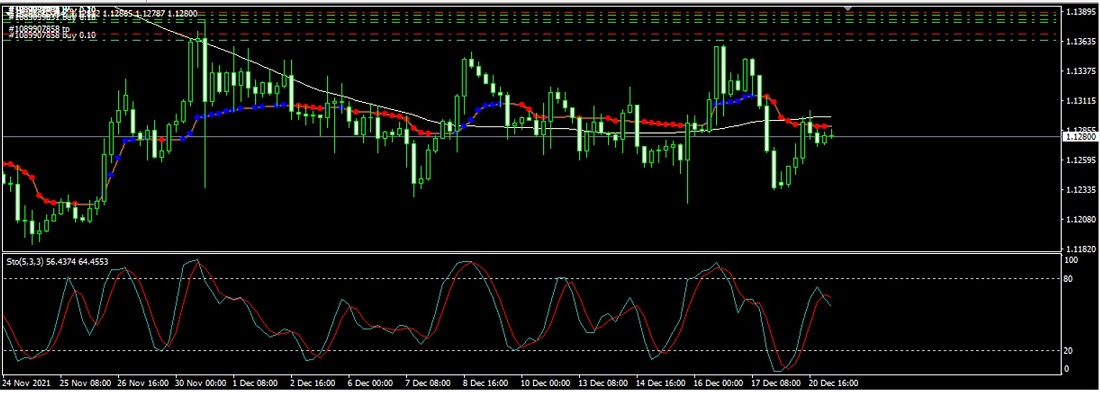Click the current price label 1.12800

pos(1080,137)
